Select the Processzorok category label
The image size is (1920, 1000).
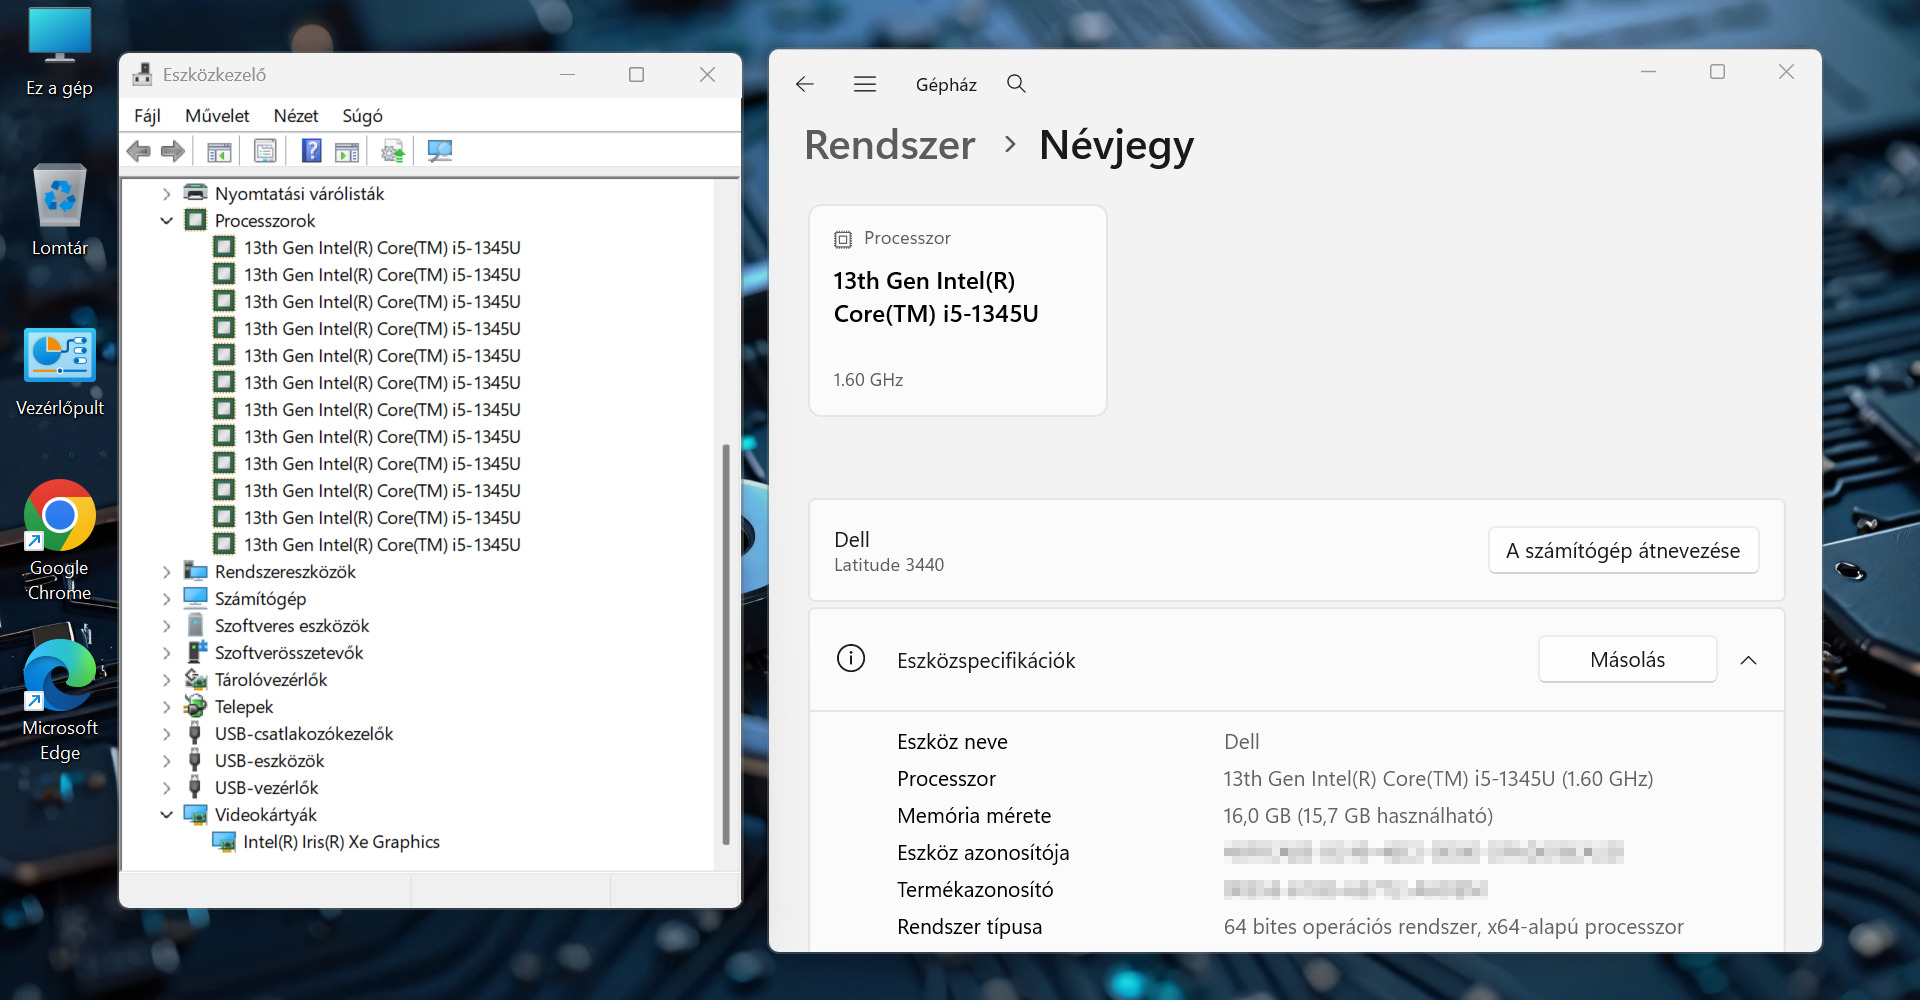click(x=265, y=221)
